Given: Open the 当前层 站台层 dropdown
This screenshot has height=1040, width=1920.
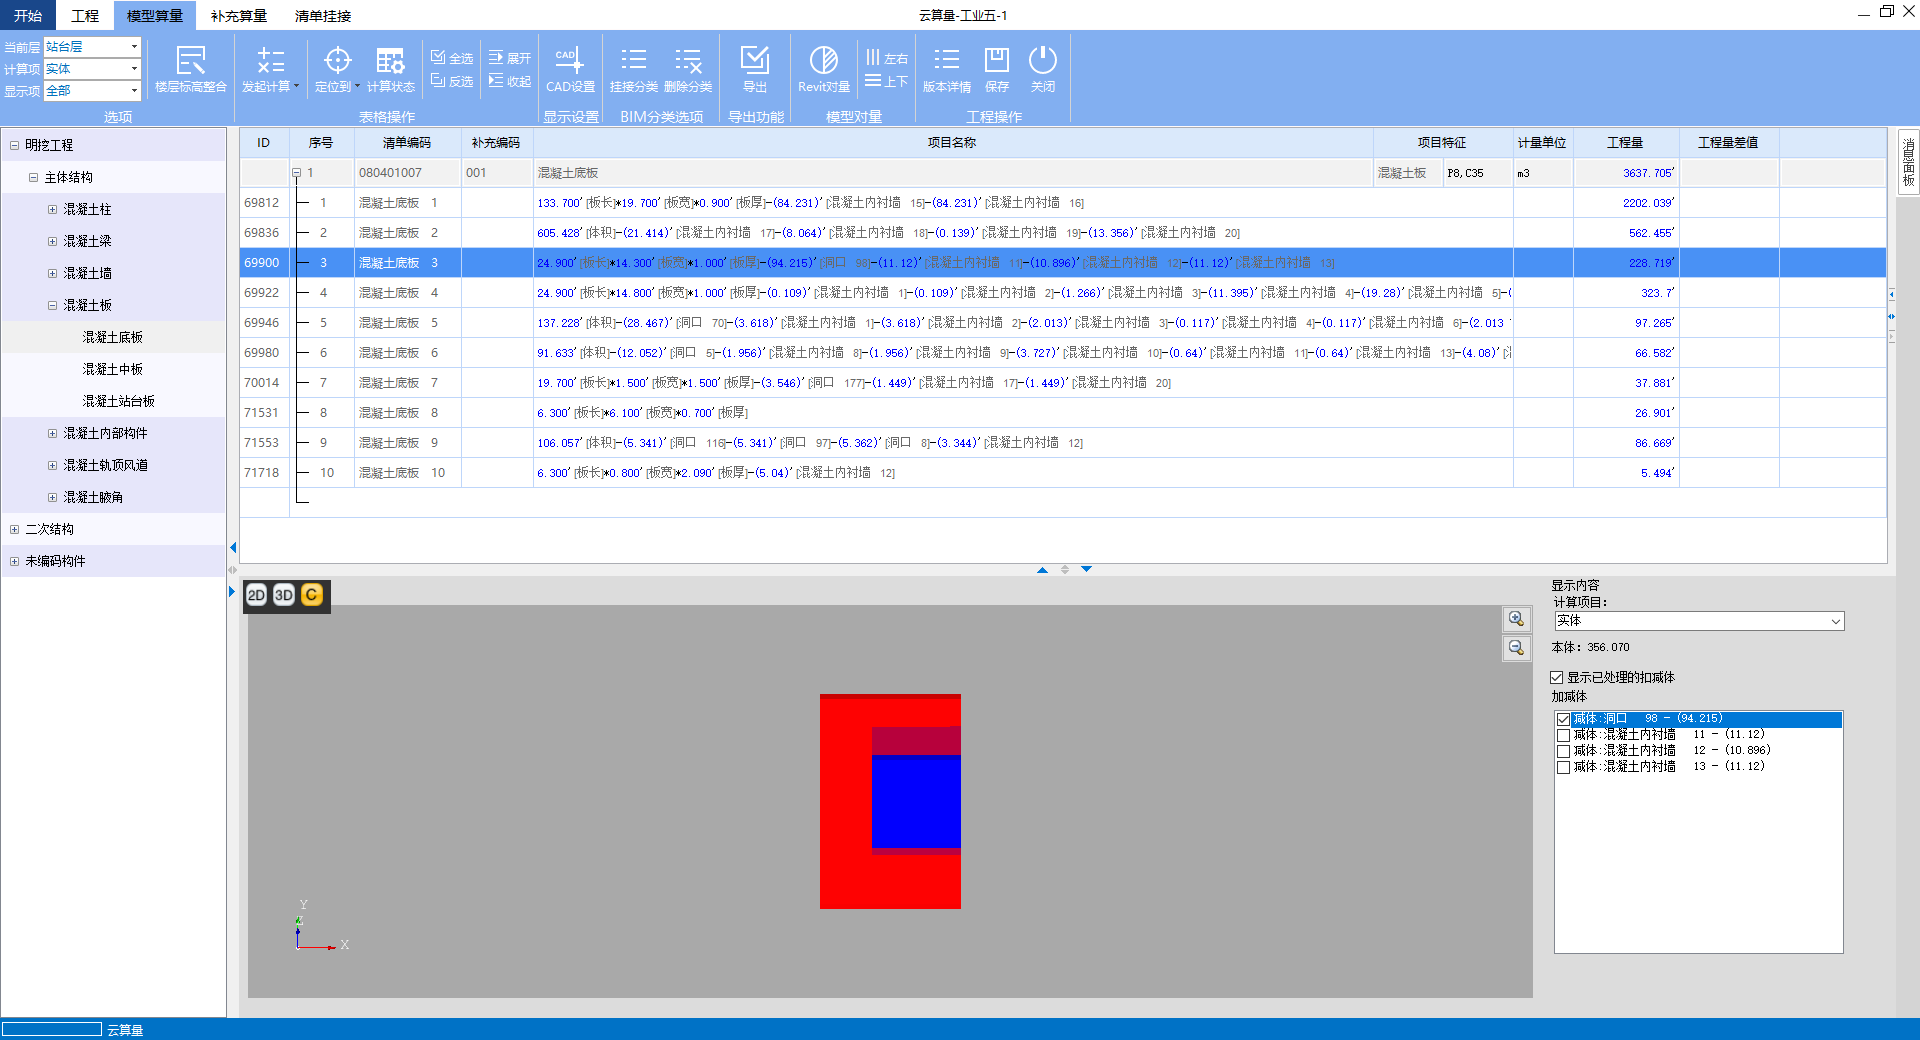Looking at the screenshot, I should coord(134,47).
